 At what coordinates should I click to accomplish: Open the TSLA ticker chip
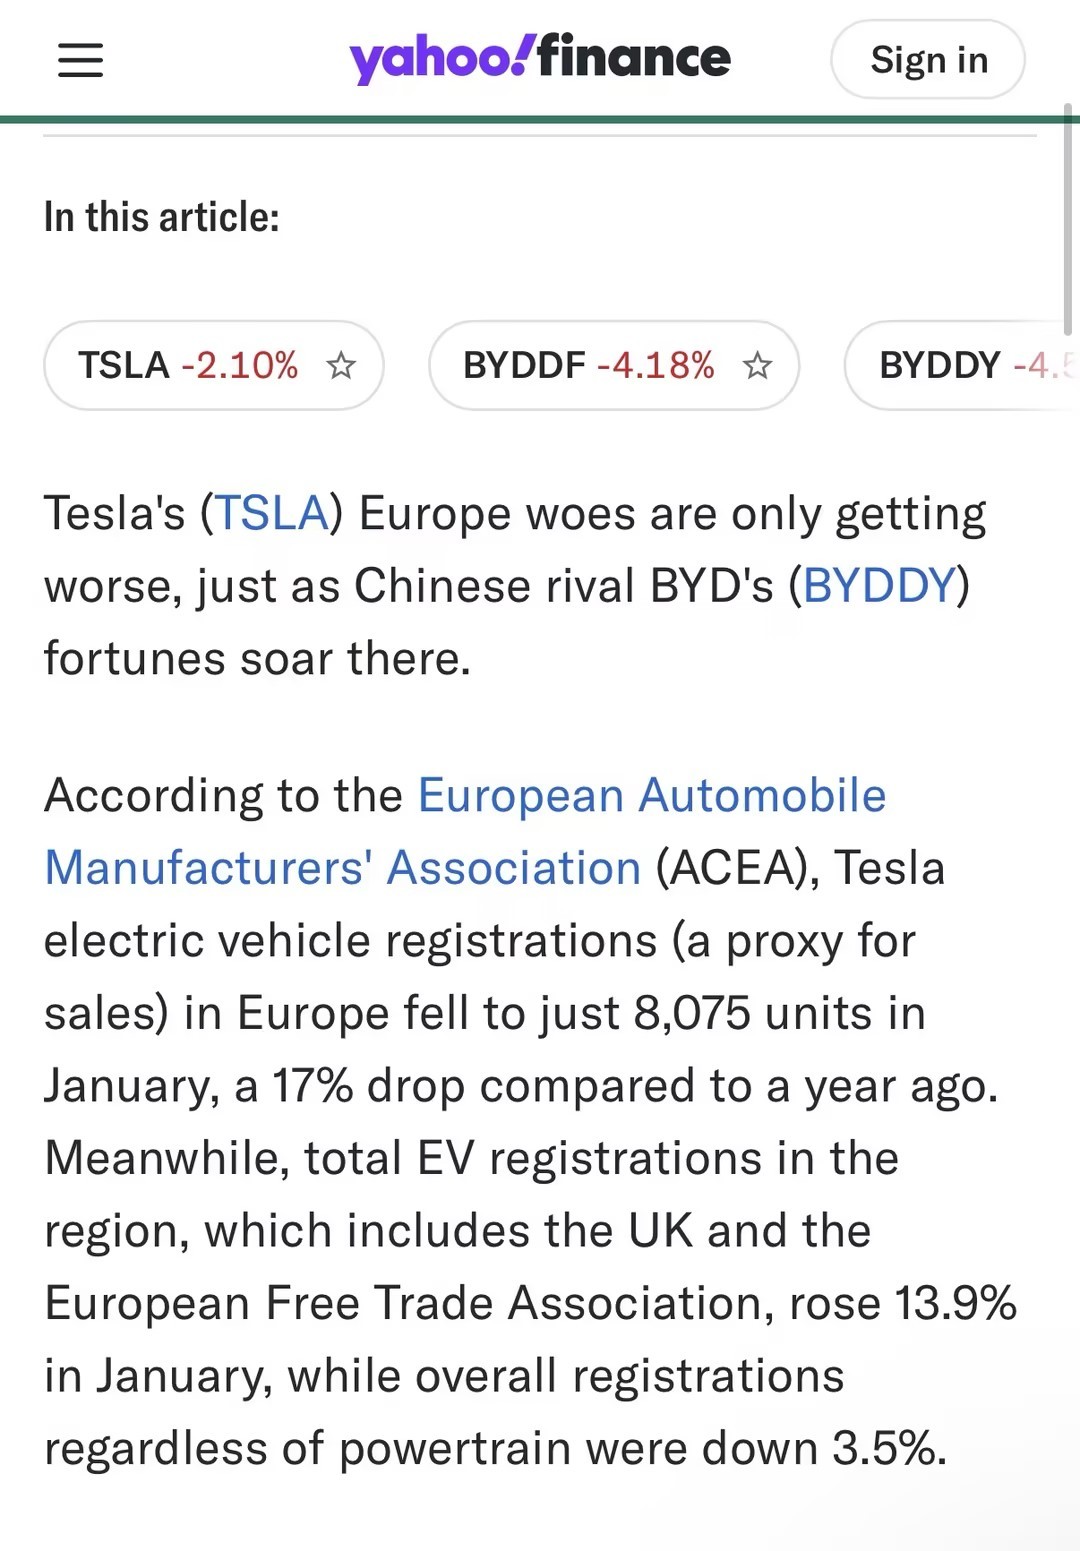pos(125,366)
